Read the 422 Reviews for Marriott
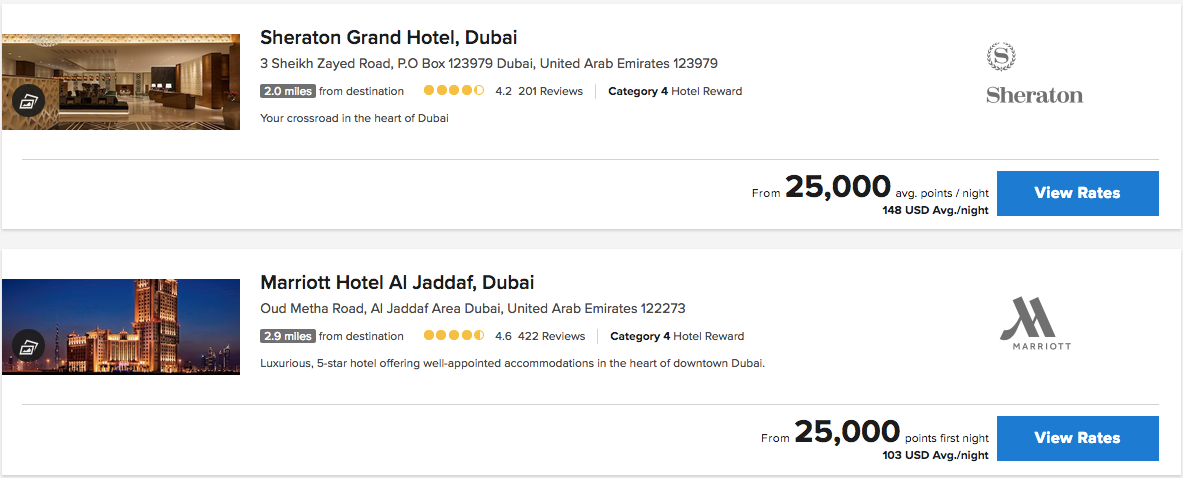 pyautogui.click(x=553, y=336)
